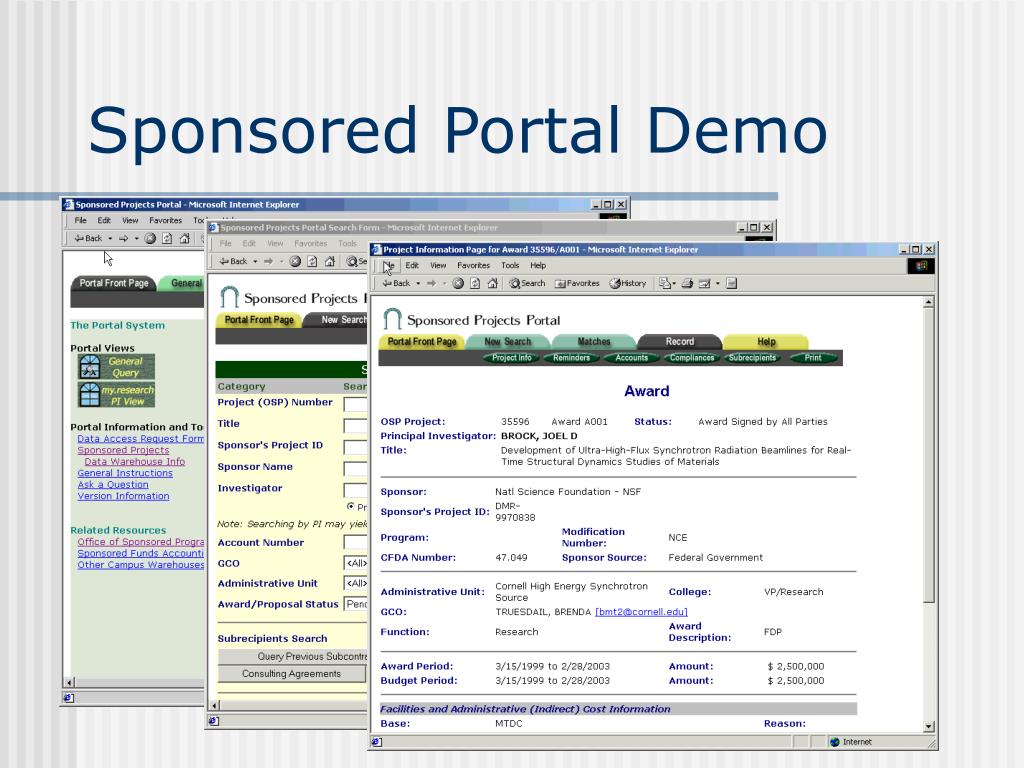Viewport: 1024px width, 768px height.
Task: Click Refresh icon in Project Information window
Action: point(475,283)
